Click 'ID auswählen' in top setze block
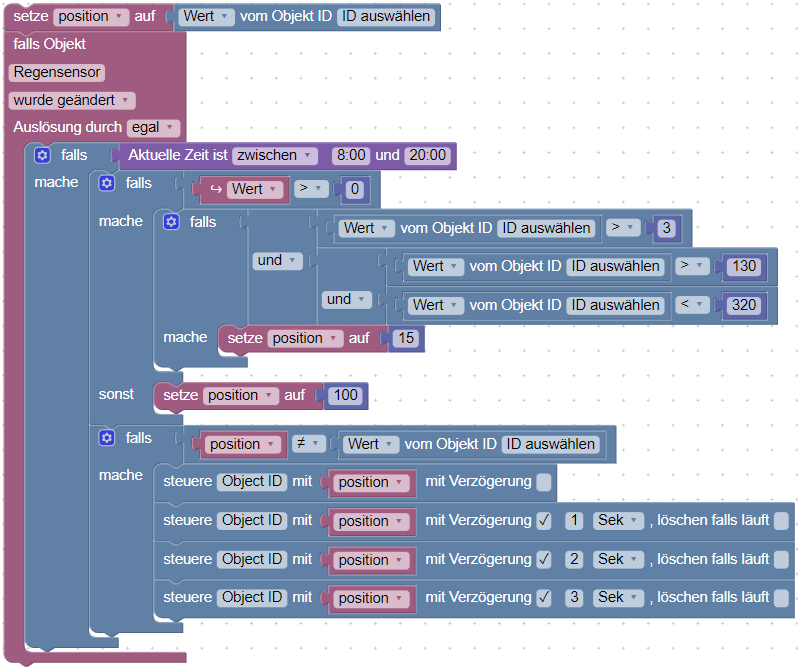The height and width of the screenshot is (670, 798). [386, 16]
